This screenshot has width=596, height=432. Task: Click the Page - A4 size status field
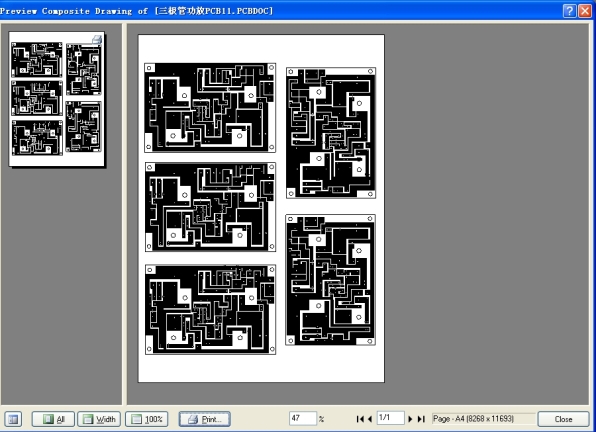coord(483,419)
